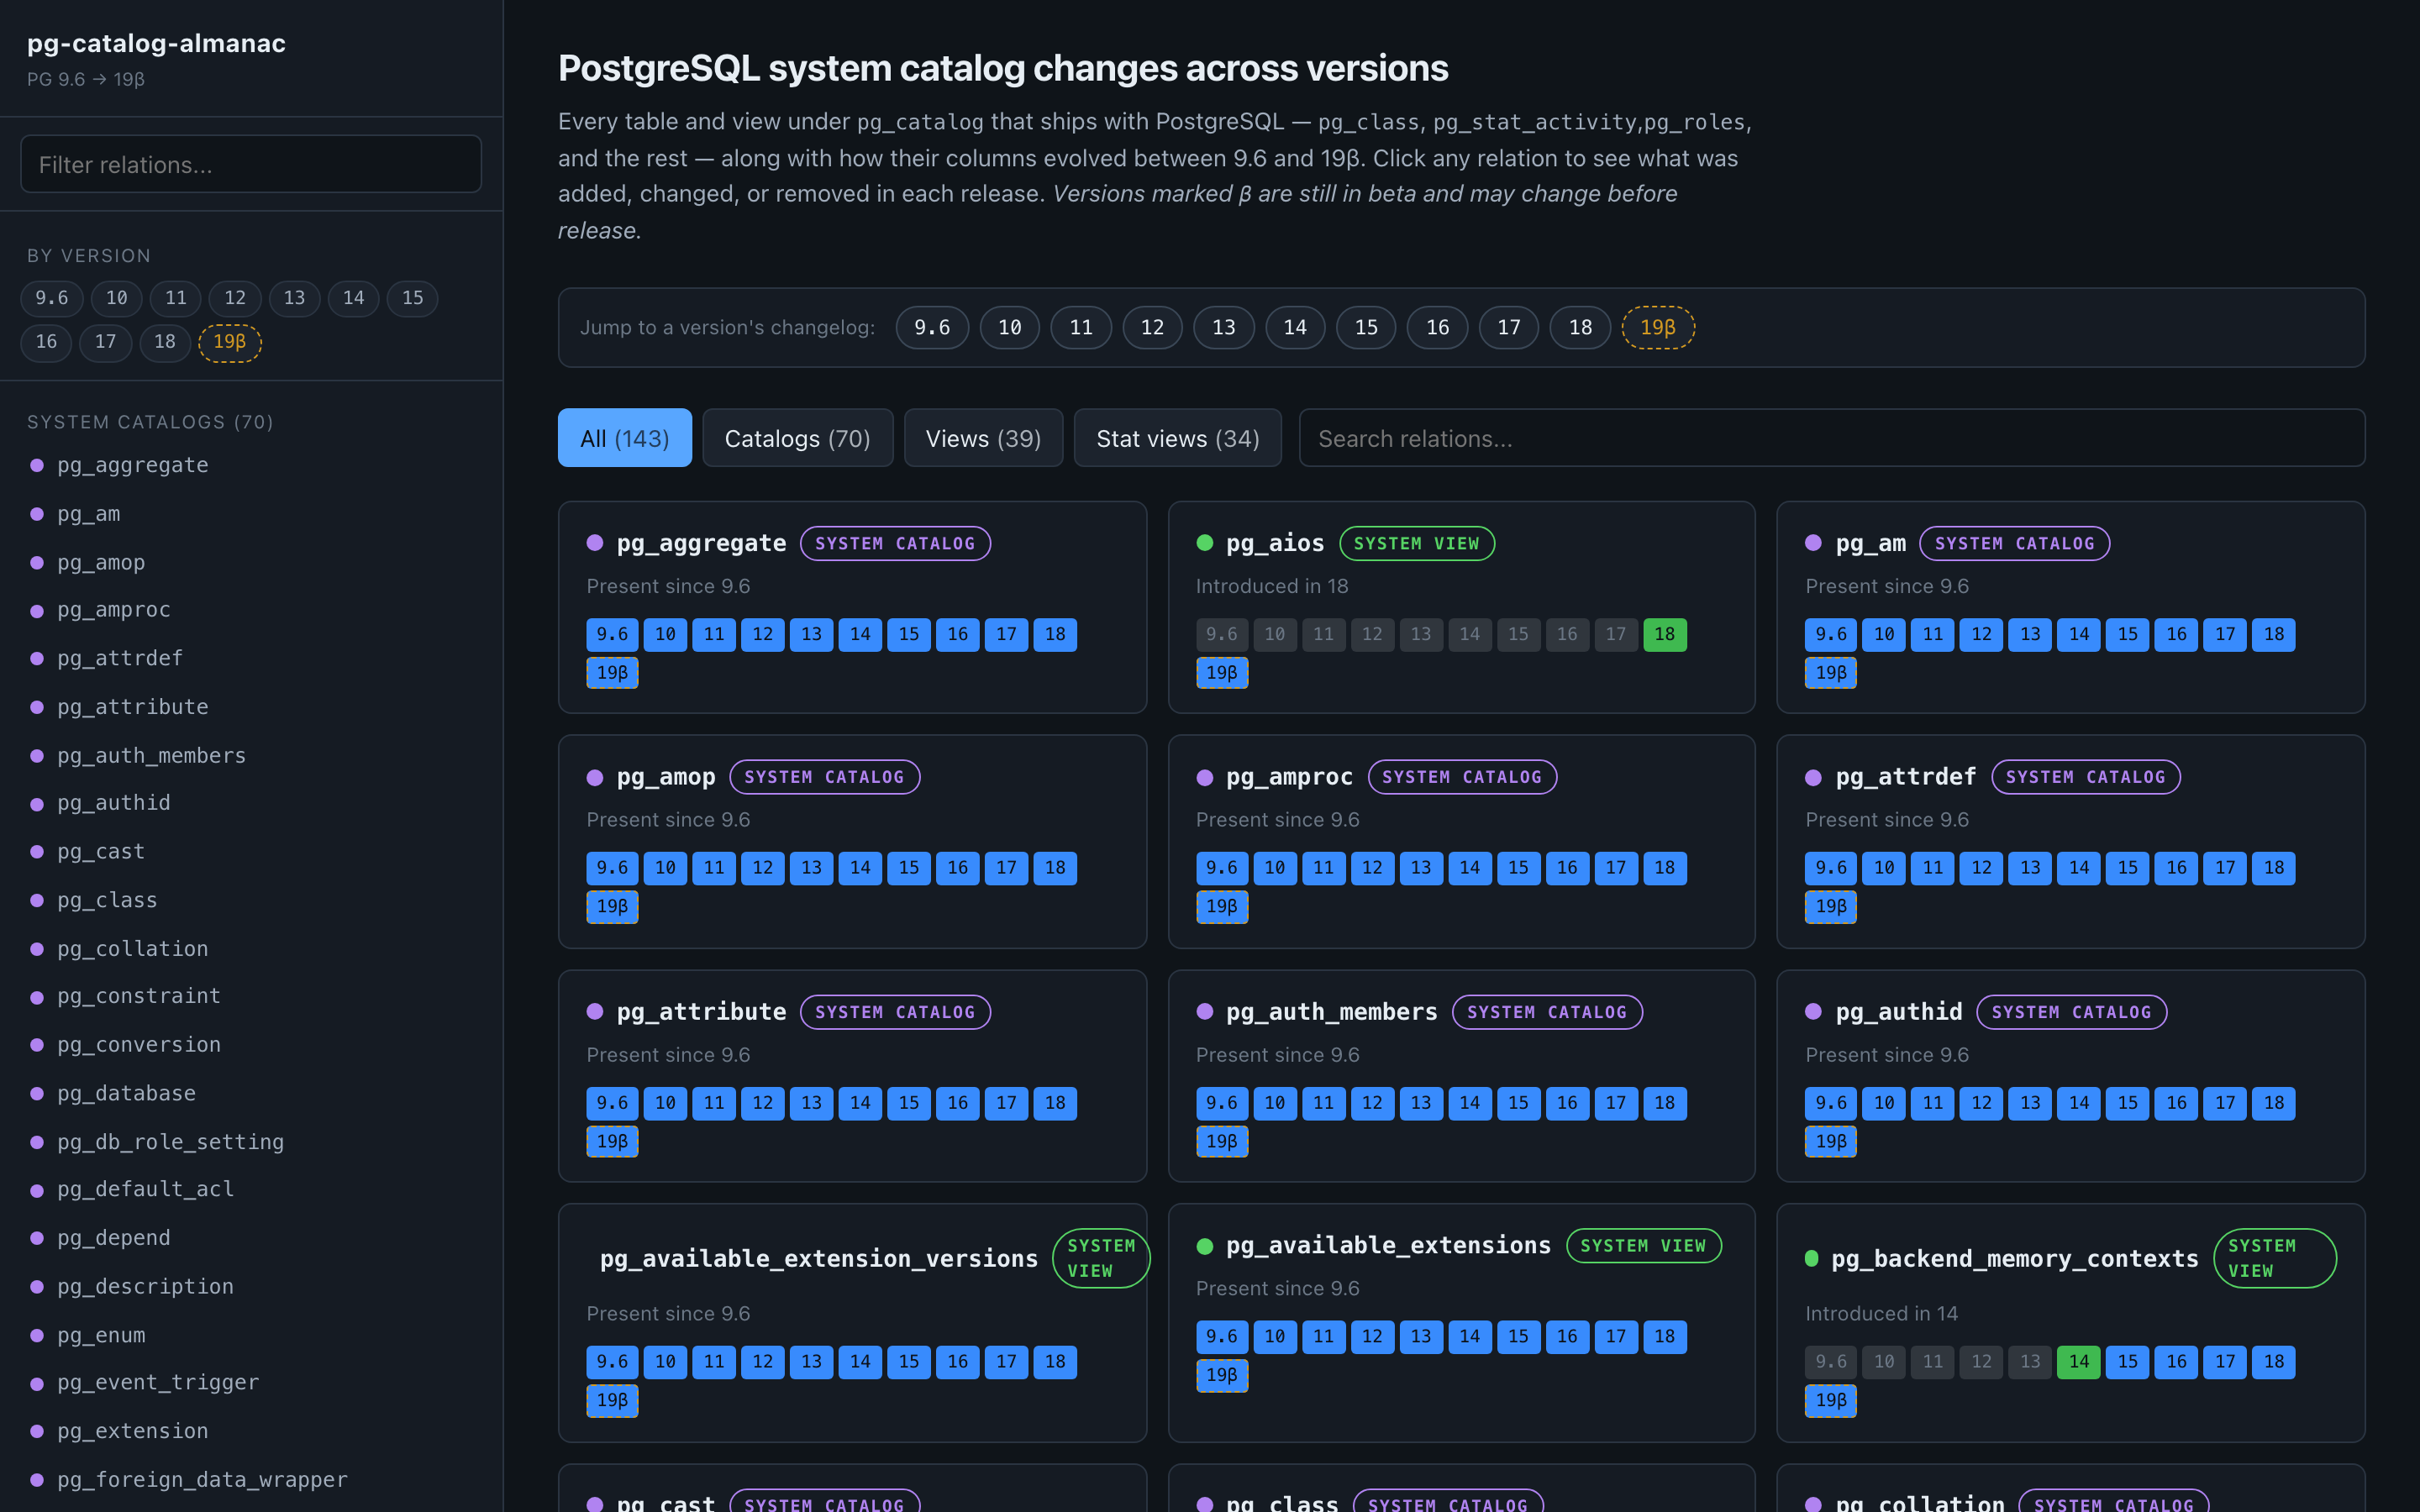Screen dimensions: 2420x1512
Task: Show the Stat views (34) tab
Action: (1177, 438)
